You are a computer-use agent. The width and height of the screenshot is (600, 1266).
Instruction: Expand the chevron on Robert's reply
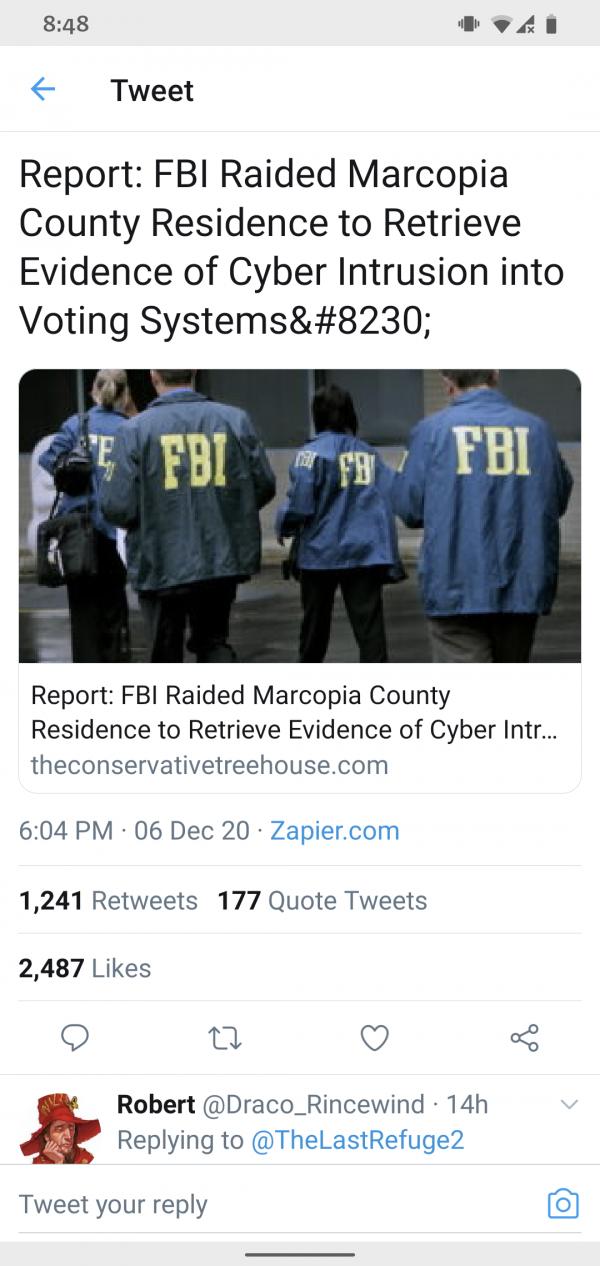pos(569,1105)
